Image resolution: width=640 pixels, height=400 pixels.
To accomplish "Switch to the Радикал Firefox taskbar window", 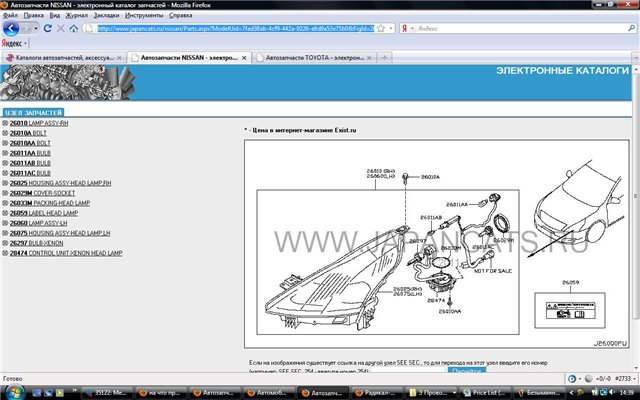I will (x=378, y=393).
